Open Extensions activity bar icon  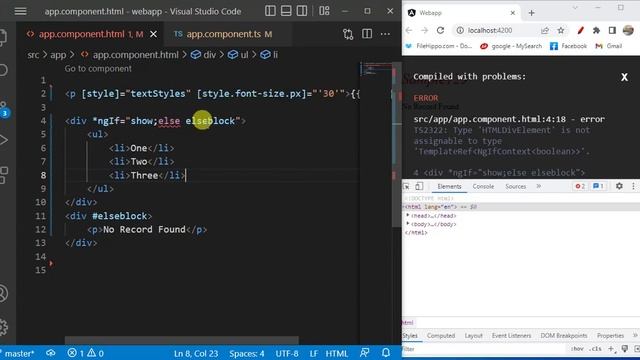[4, 175]
